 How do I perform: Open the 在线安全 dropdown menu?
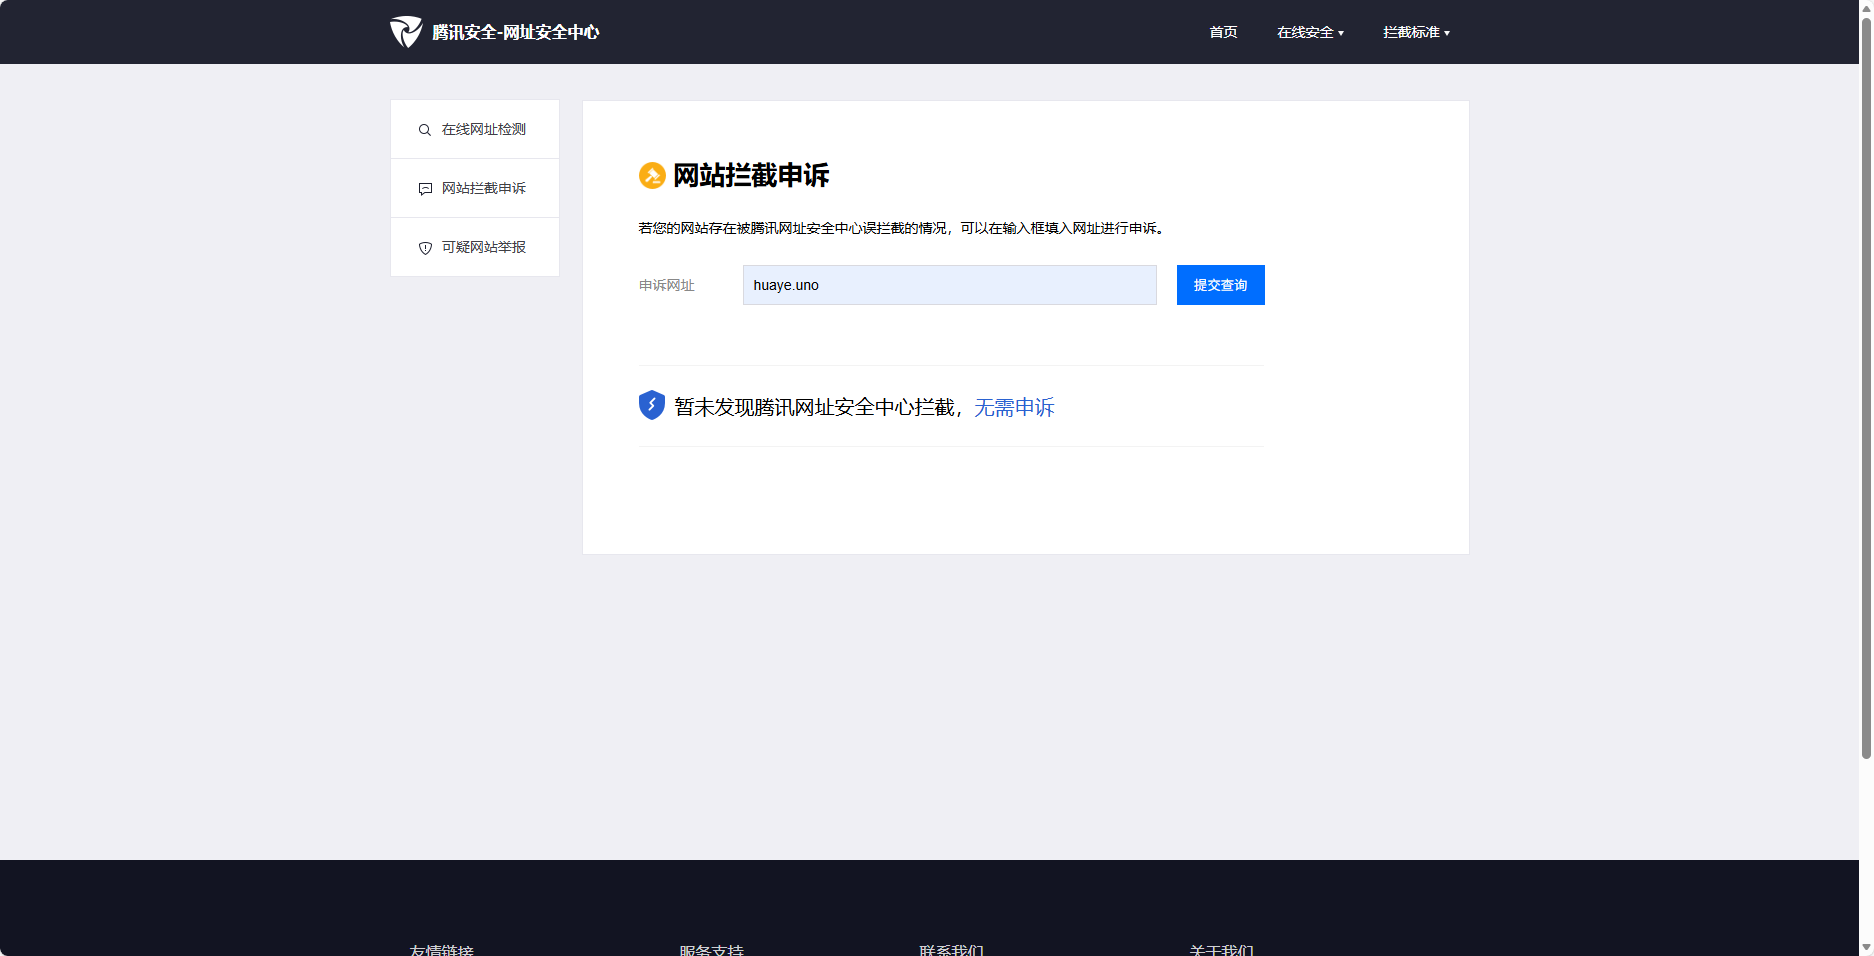(1310, 32)
